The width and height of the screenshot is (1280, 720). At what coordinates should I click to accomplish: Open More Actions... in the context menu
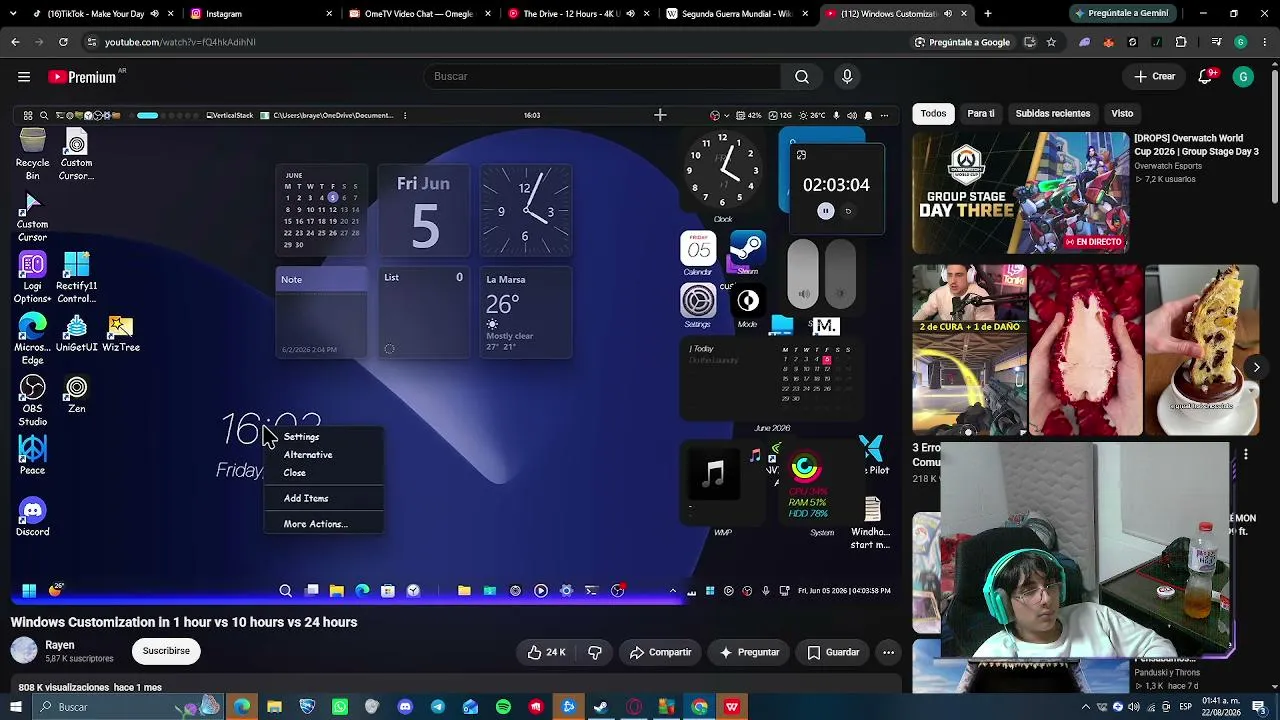(315, 524)
